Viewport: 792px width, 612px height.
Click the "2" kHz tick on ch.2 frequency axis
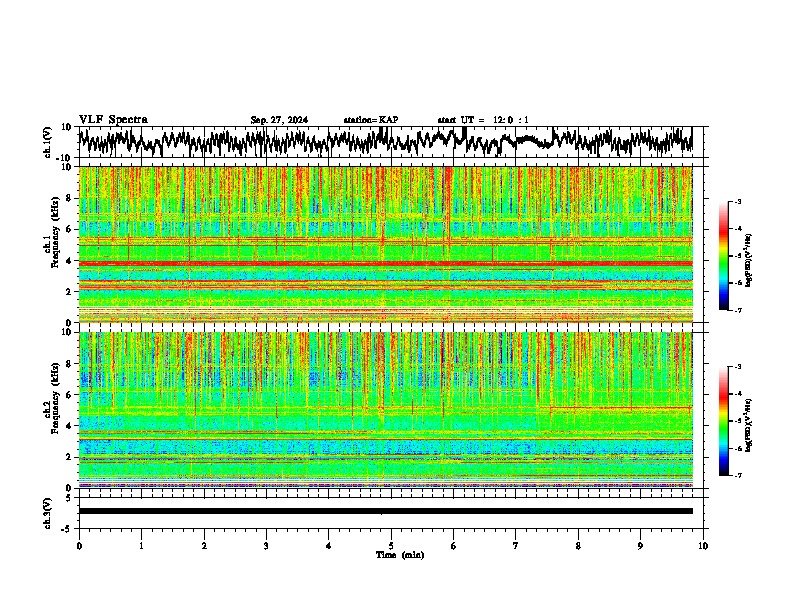(70, 457)
